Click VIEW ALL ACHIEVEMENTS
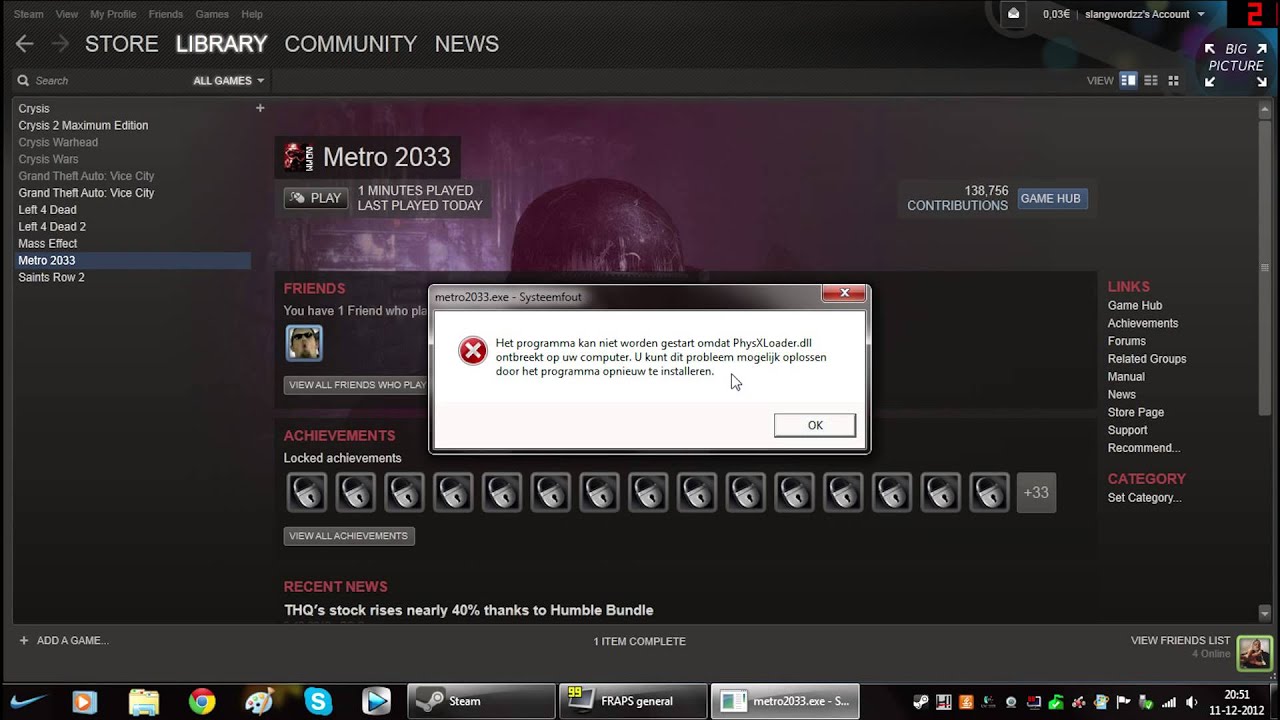Viewport: 1280px width, 720px height. (349, 536)
